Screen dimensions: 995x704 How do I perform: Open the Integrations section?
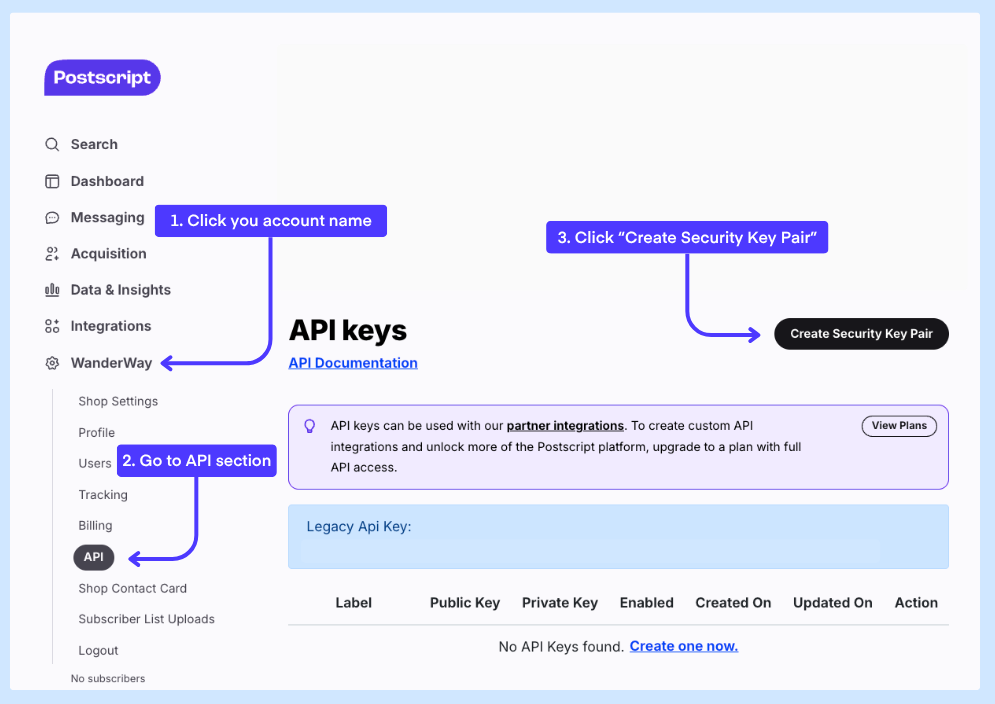point(111,326)
